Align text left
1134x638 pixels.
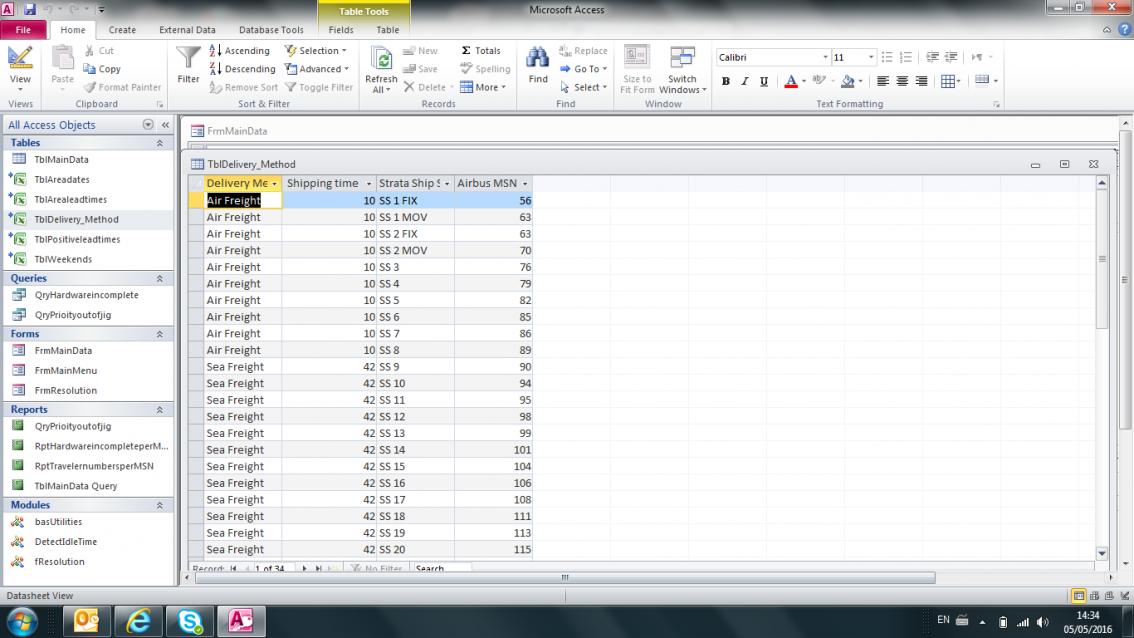coord(882,81)
